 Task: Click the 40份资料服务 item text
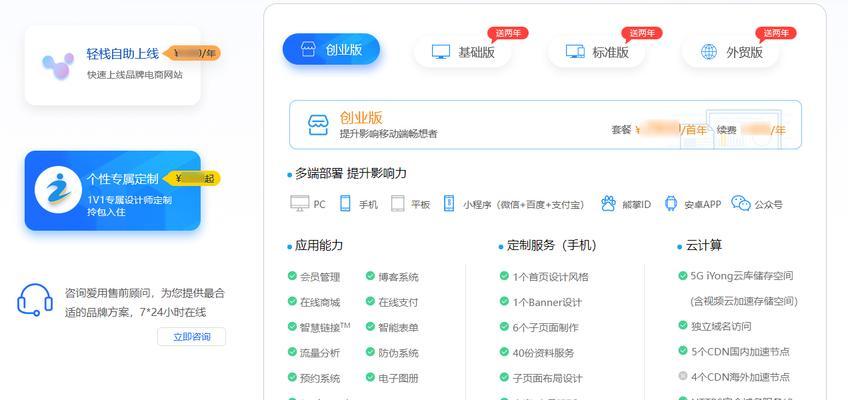tap(544, 353)
